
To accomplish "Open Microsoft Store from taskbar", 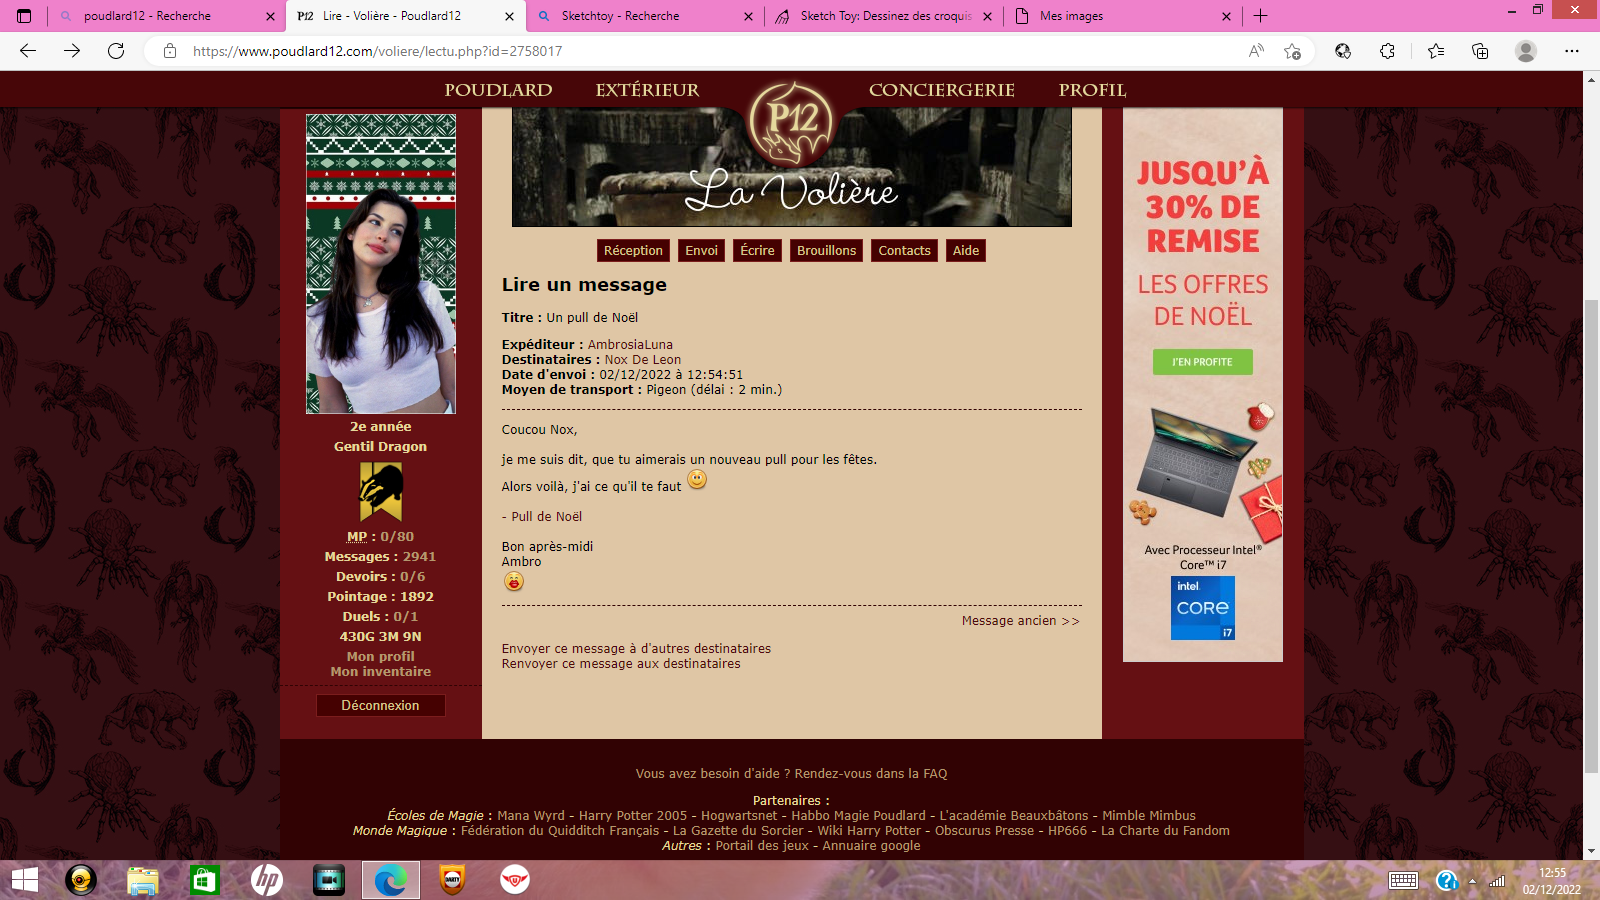I will tap(205, 880).
